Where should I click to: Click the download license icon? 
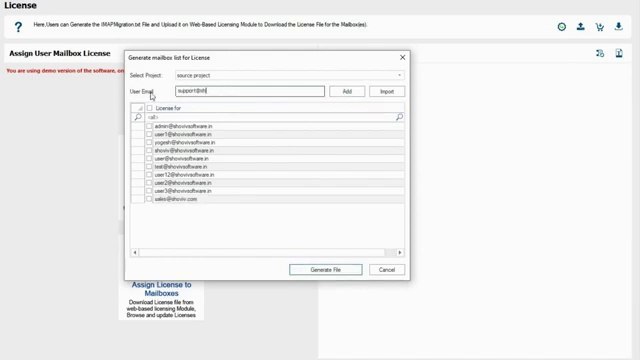point(618,27)
